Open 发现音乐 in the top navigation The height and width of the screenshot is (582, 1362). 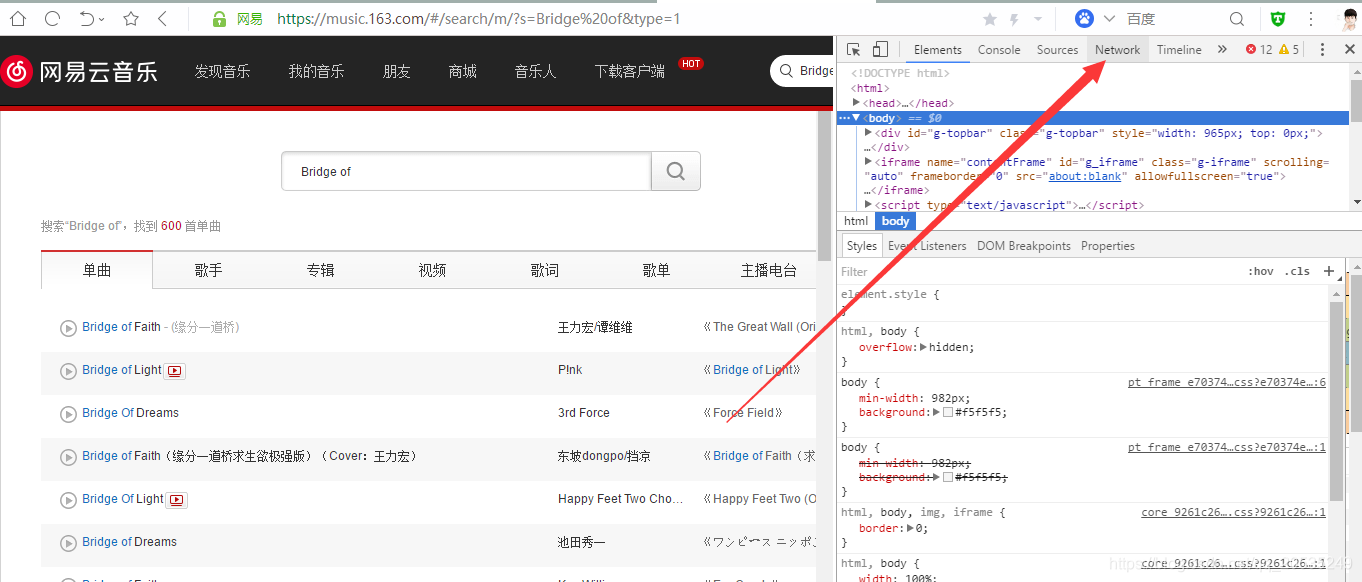point(223,71)
